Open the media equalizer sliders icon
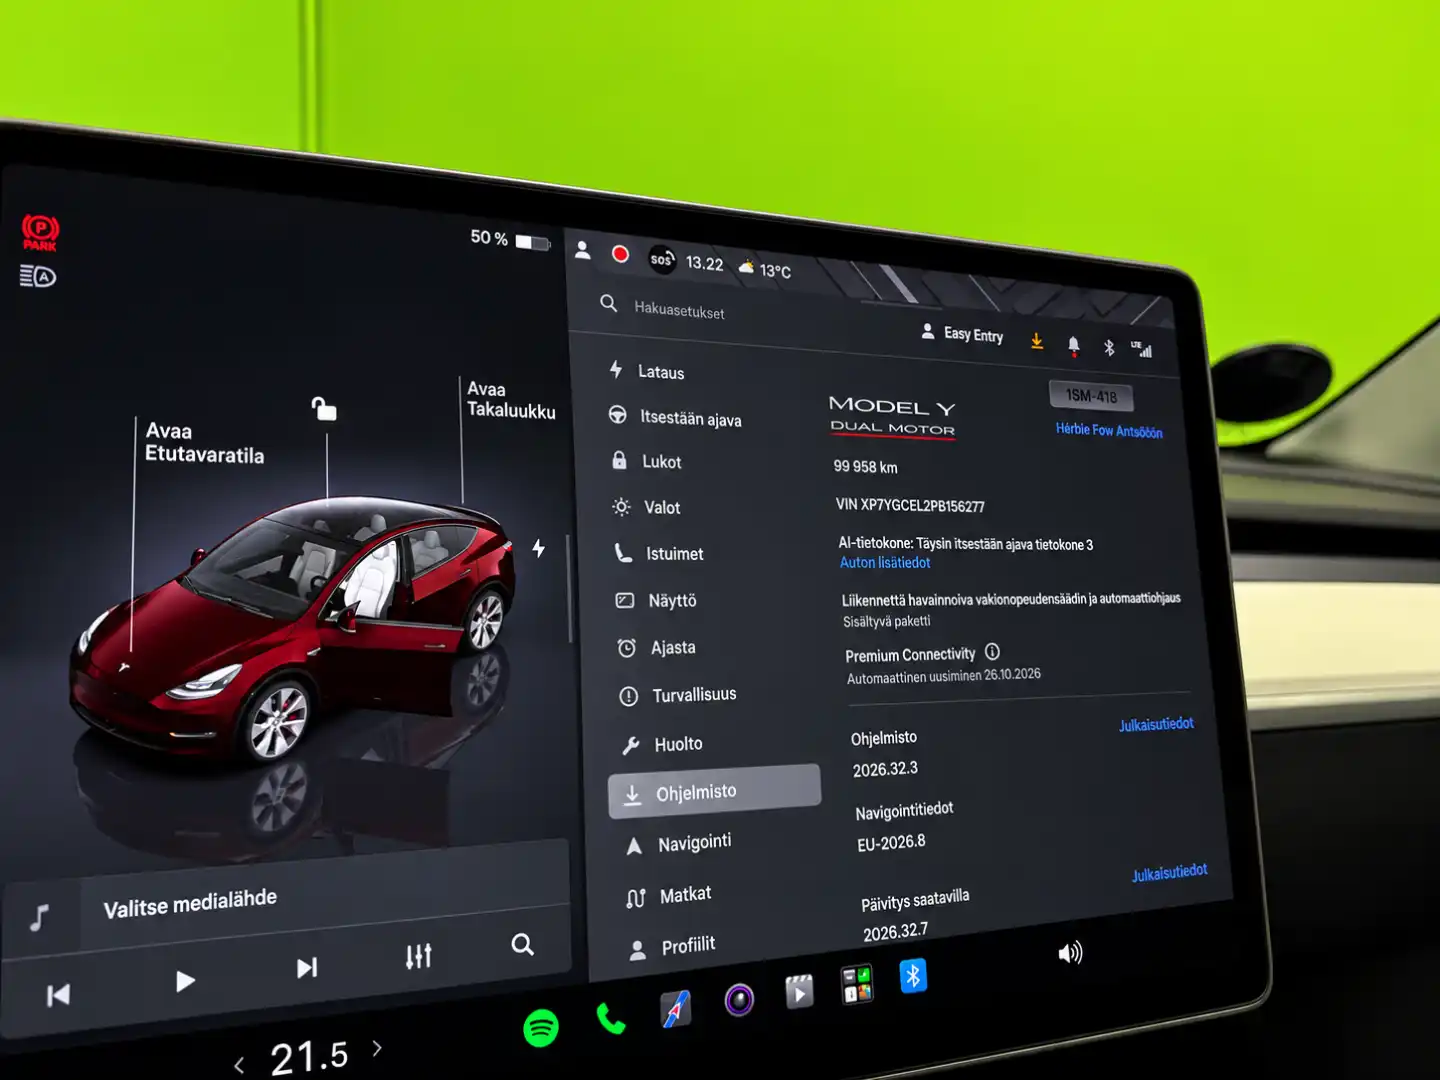The width and height of the screenshot is (1440, 1080). pos(419,956)
